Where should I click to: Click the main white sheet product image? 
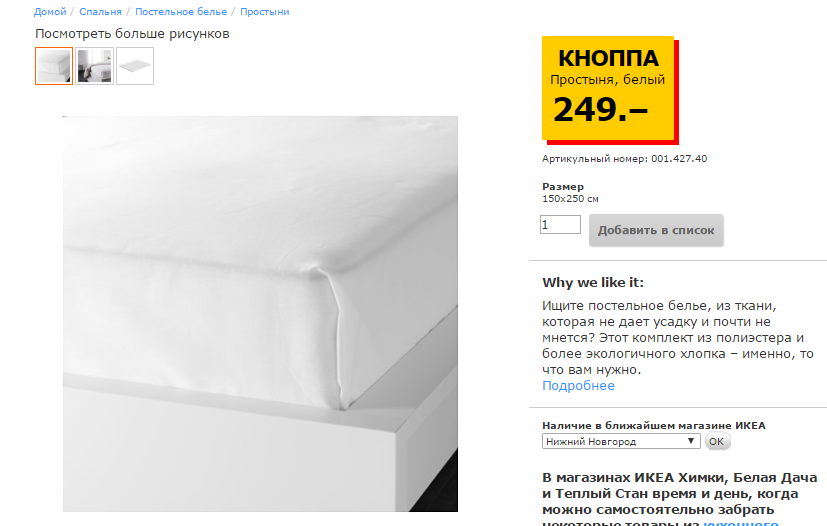point(261,314)
